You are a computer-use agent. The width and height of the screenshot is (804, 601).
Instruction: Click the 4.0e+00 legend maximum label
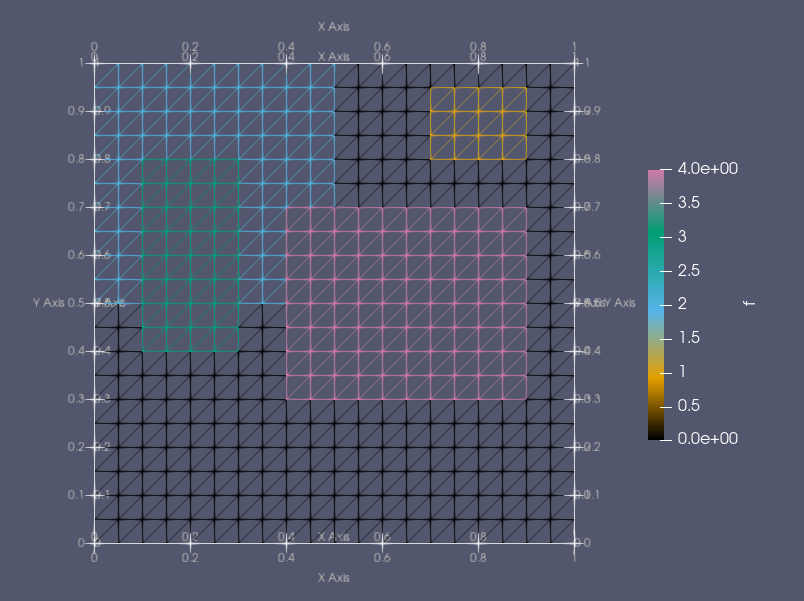click(x=708, y=169)
